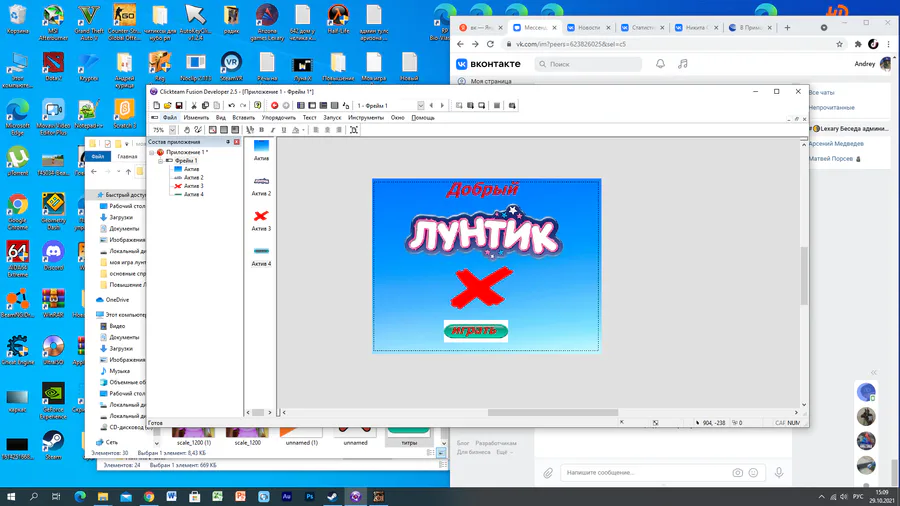Click the Italic text formatting icon
The width and height of the screenshot is (900, 506).
(x=273, y=130)
